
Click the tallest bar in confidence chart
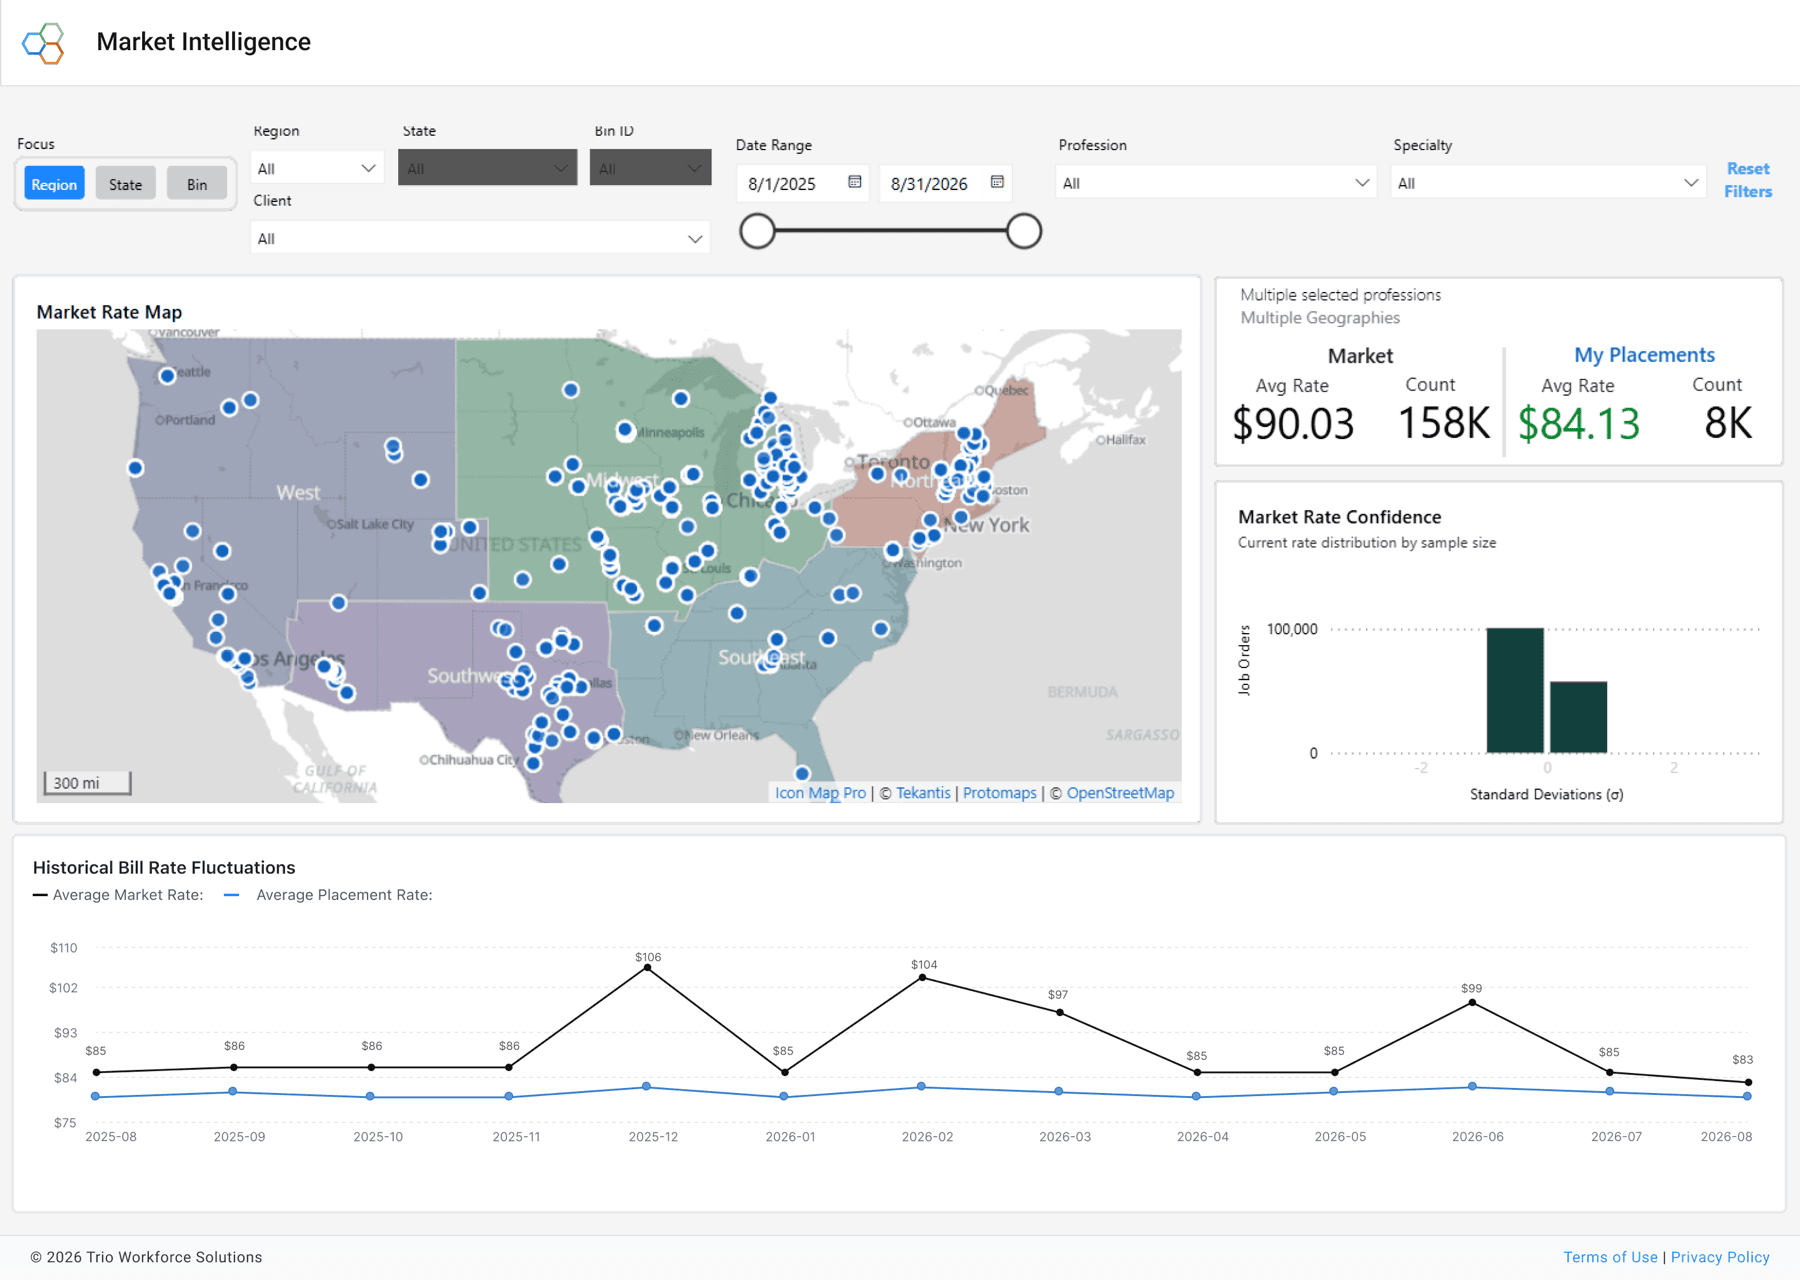coord(1515,690)
